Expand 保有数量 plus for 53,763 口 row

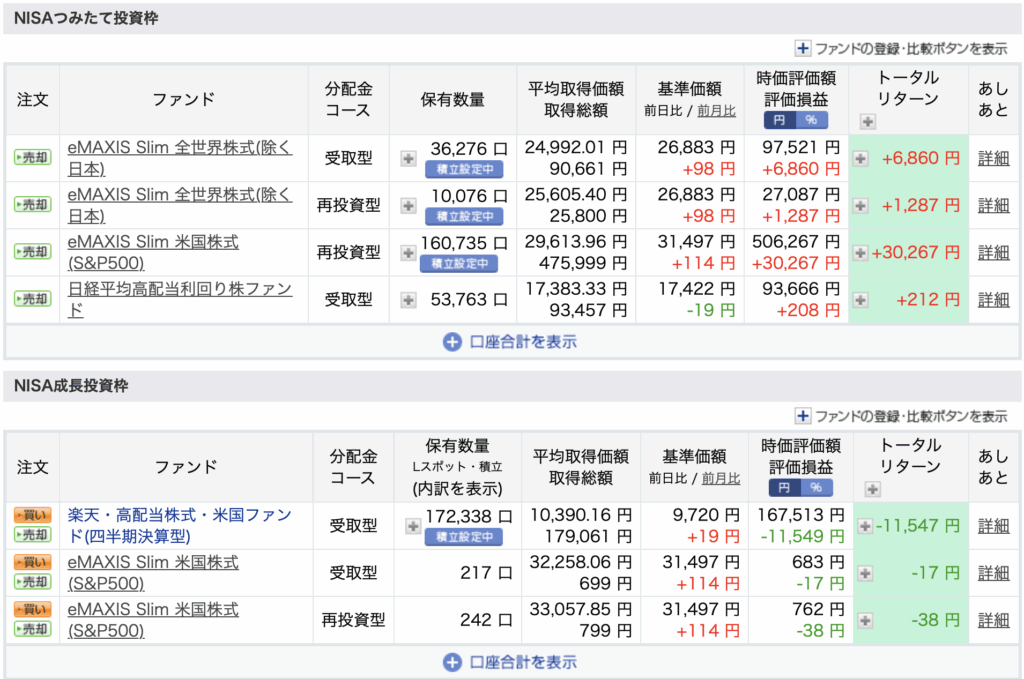click(408, 300)
